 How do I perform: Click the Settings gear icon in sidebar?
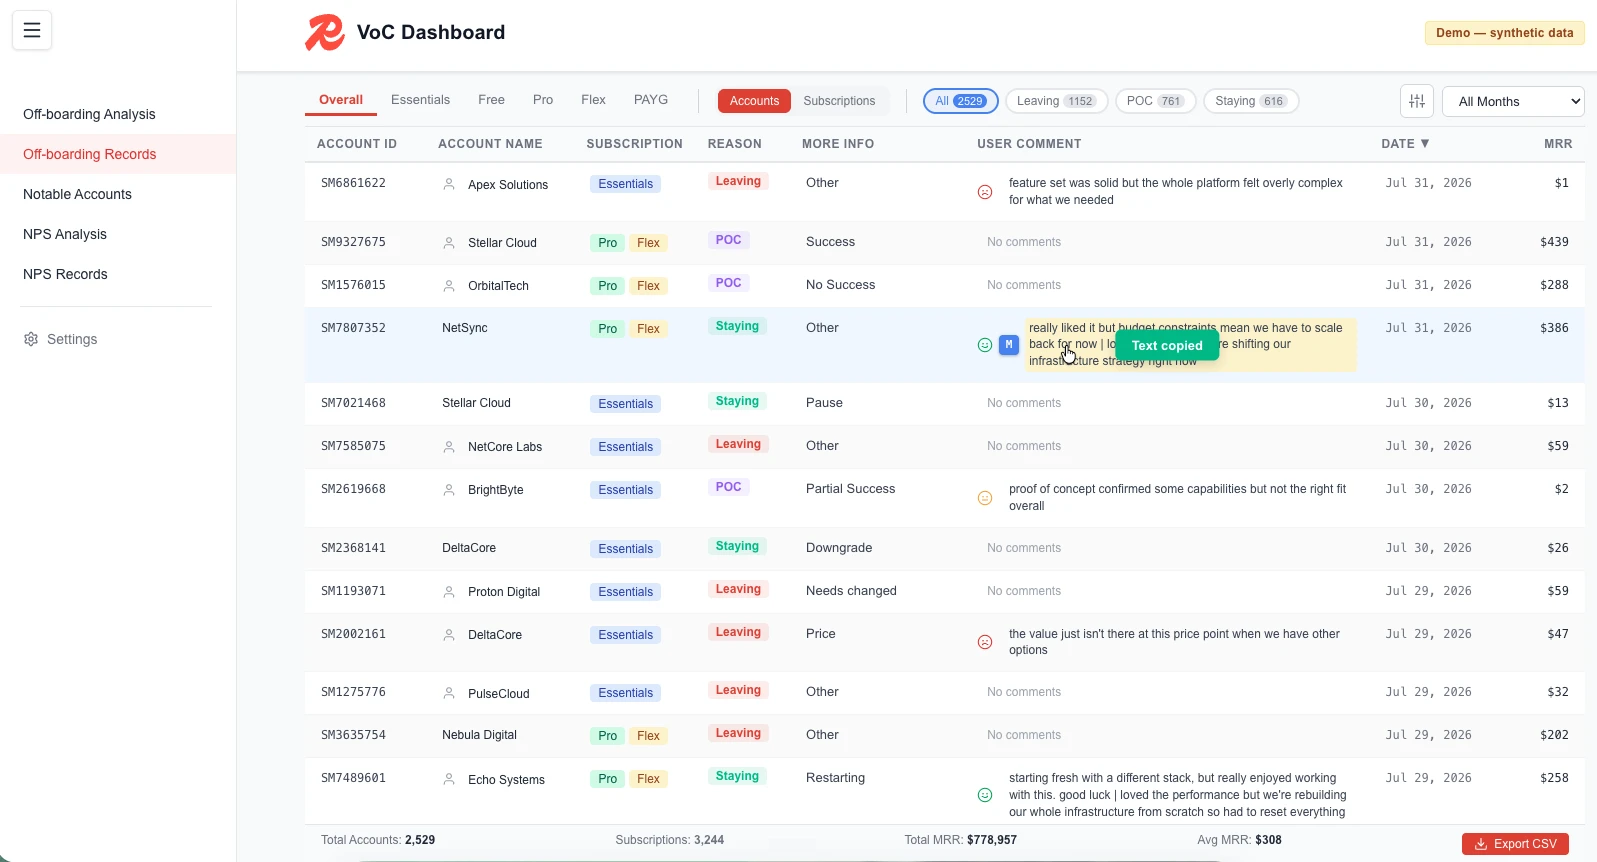pos(31,339)
